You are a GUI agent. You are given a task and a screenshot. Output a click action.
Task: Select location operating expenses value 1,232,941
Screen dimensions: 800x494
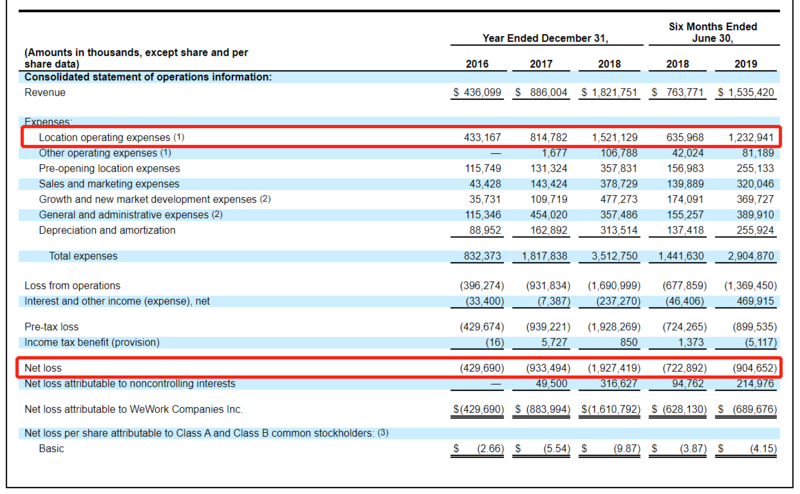coord(751,137)
